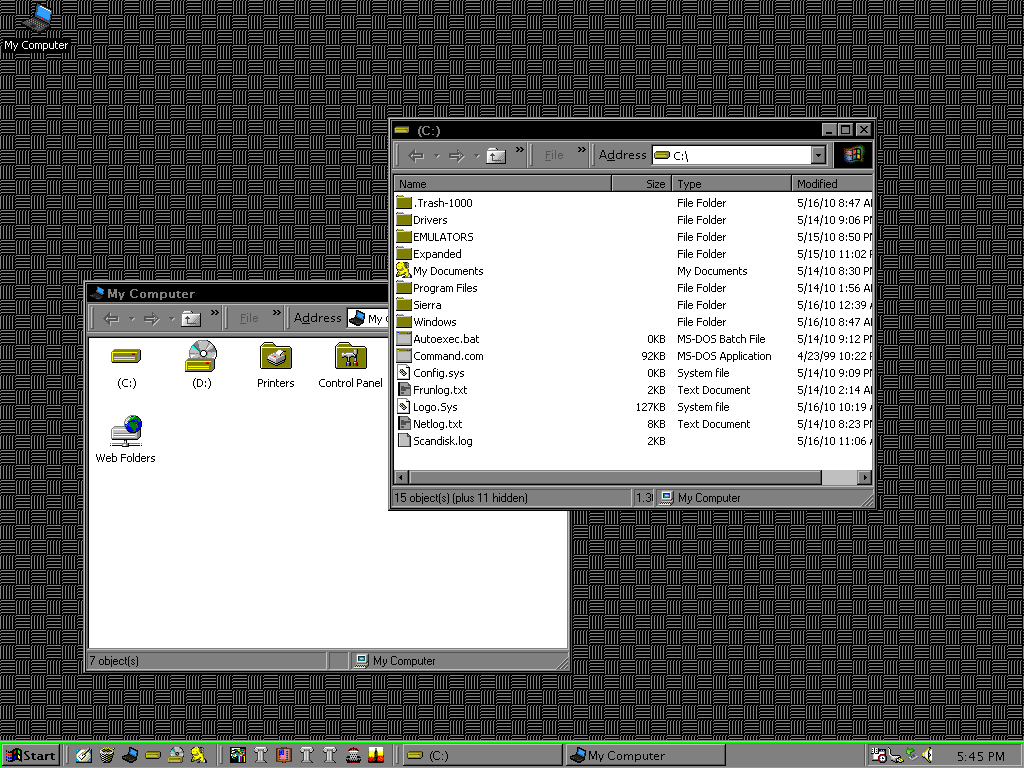
Task: Click the cable plug tray icon
Action: (895, 756)
